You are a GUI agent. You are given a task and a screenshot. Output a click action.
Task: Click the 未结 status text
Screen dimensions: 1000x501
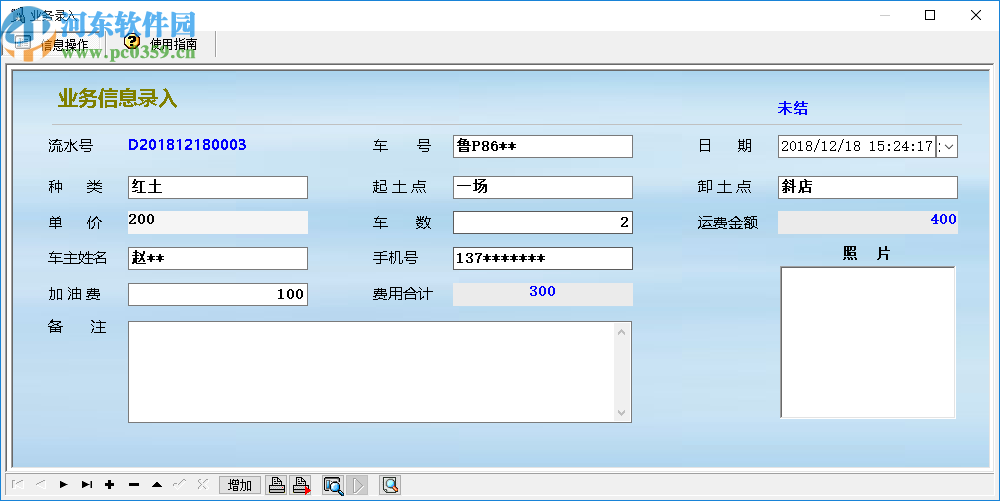point(793,108)
